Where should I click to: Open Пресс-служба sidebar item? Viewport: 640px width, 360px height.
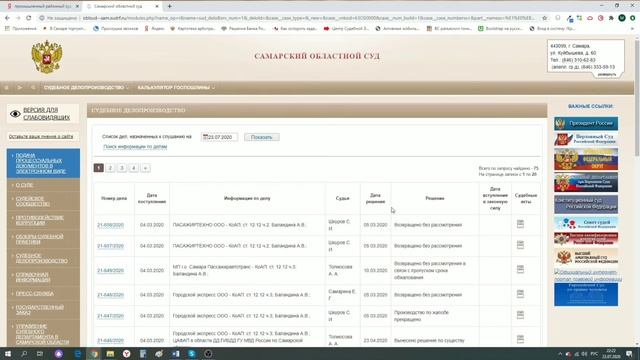(34, 293)
